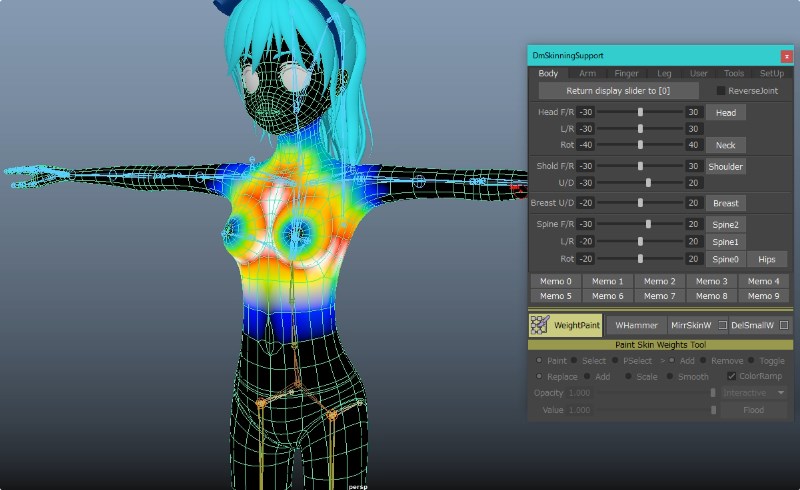This screenshot has width=800, height=490.
Task: Toggle the DelSmallW checkbox
Action: pos(784,325)
